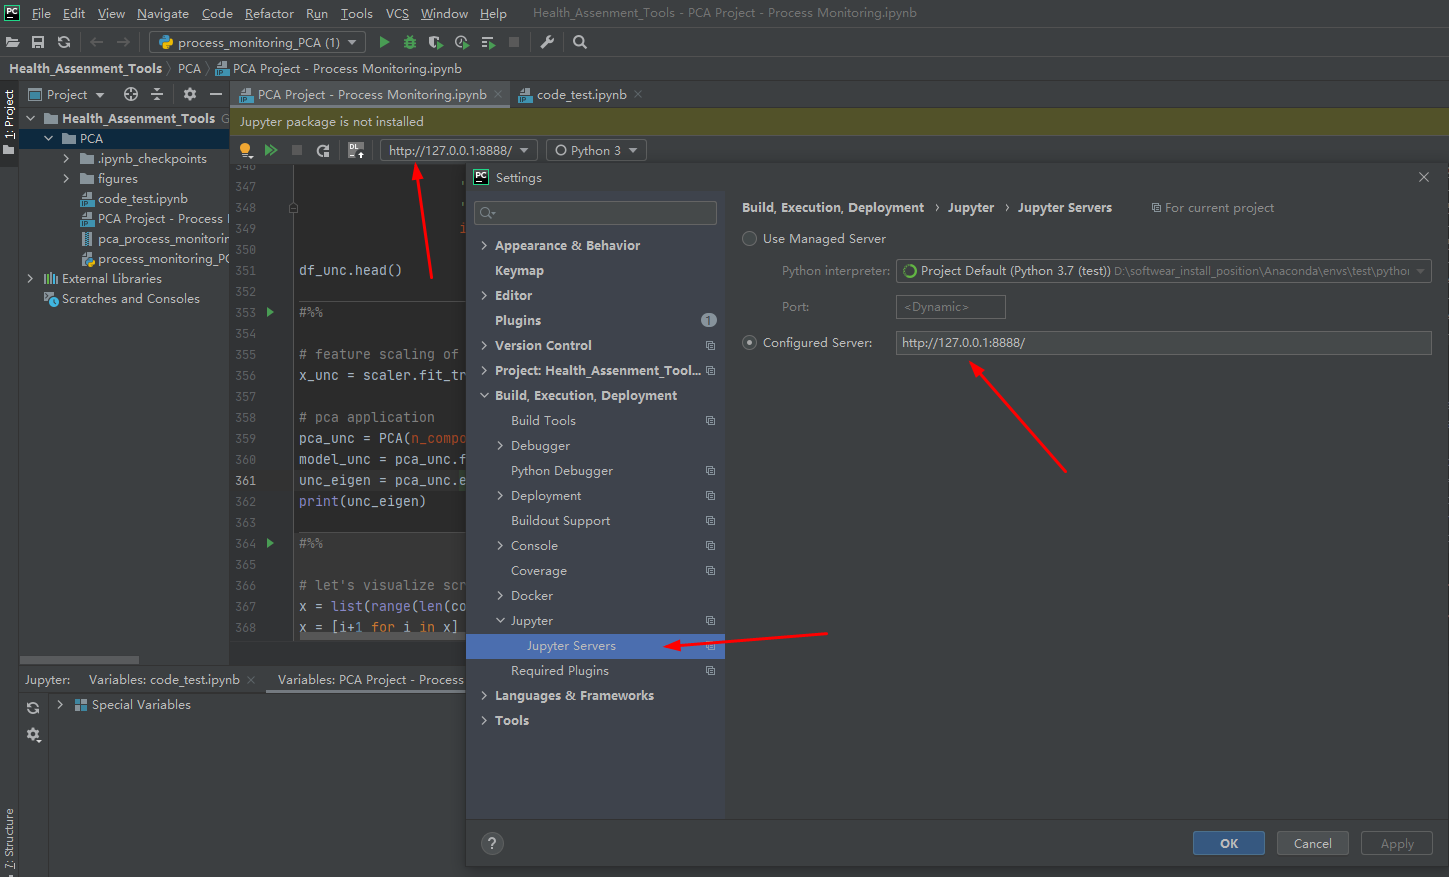Run cell at line 364
This screenshot has width=1449, height=877.
[x=270, y=543]
